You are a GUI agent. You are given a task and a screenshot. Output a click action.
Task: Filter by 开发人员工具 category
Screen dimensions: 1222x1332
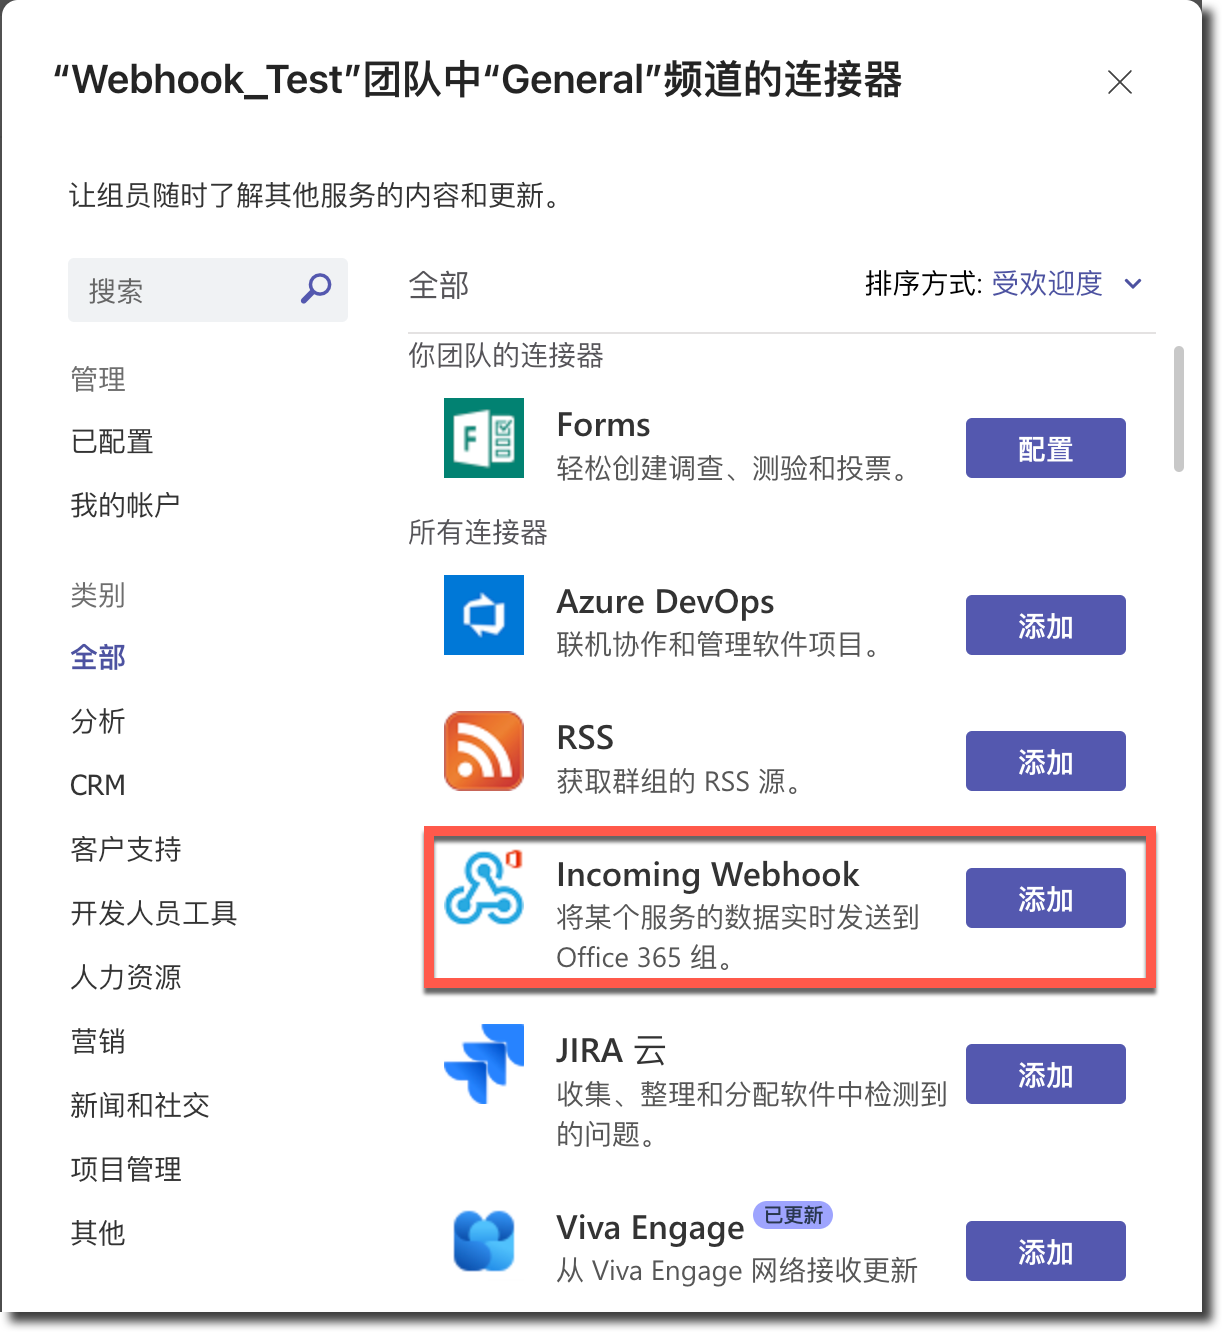pos(153,913)
